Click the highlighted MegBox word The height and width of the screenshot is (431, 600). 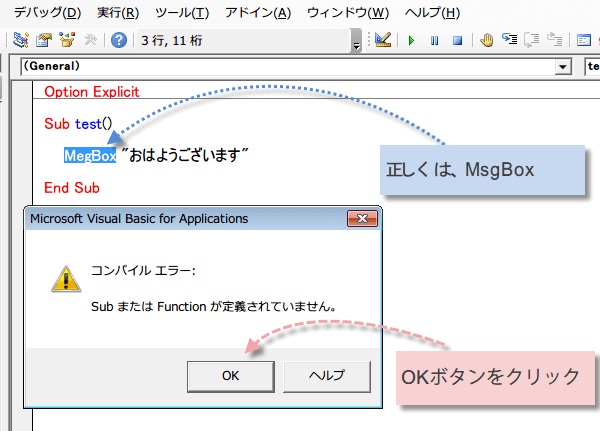coord(90,155)
